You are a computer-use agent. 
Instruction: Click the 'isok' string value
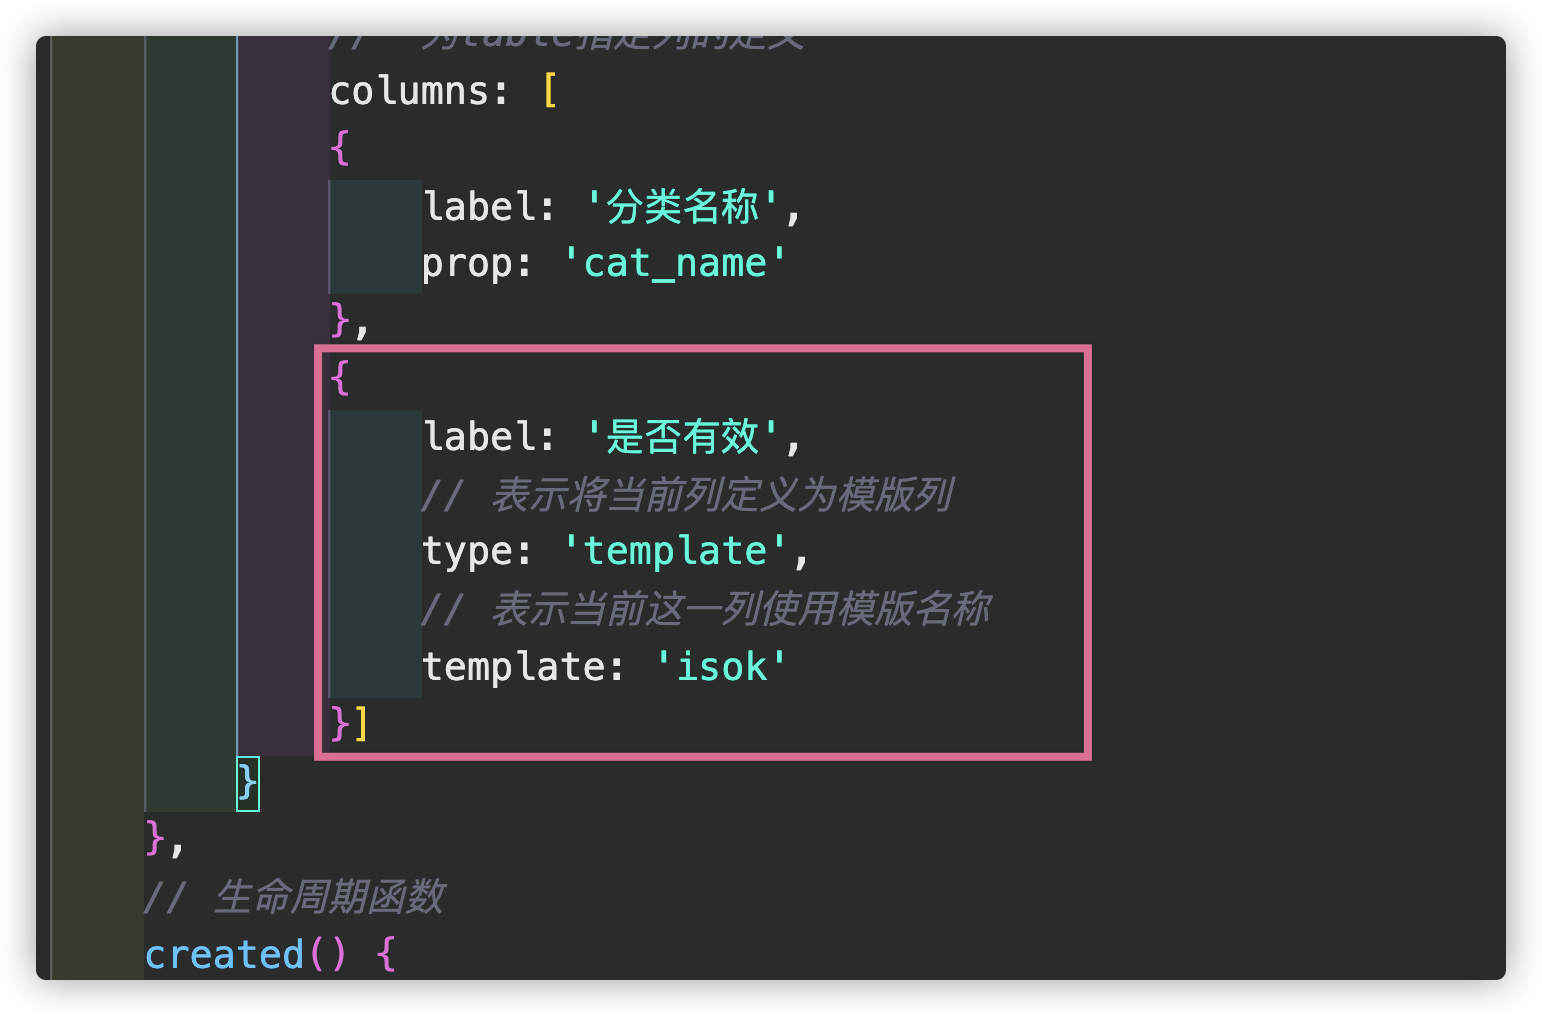tap(721, 667)
